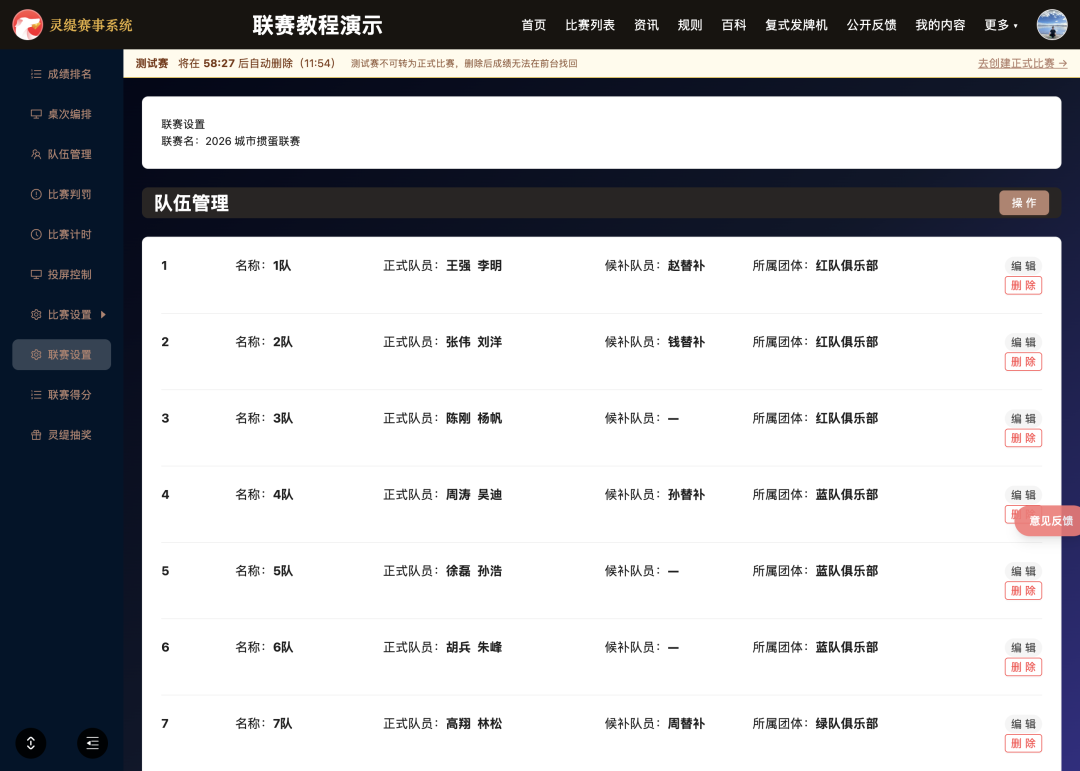1080x771 pixels.
Task: Select 队伍管理 sidebar label
Action: [x=70, y=154]
